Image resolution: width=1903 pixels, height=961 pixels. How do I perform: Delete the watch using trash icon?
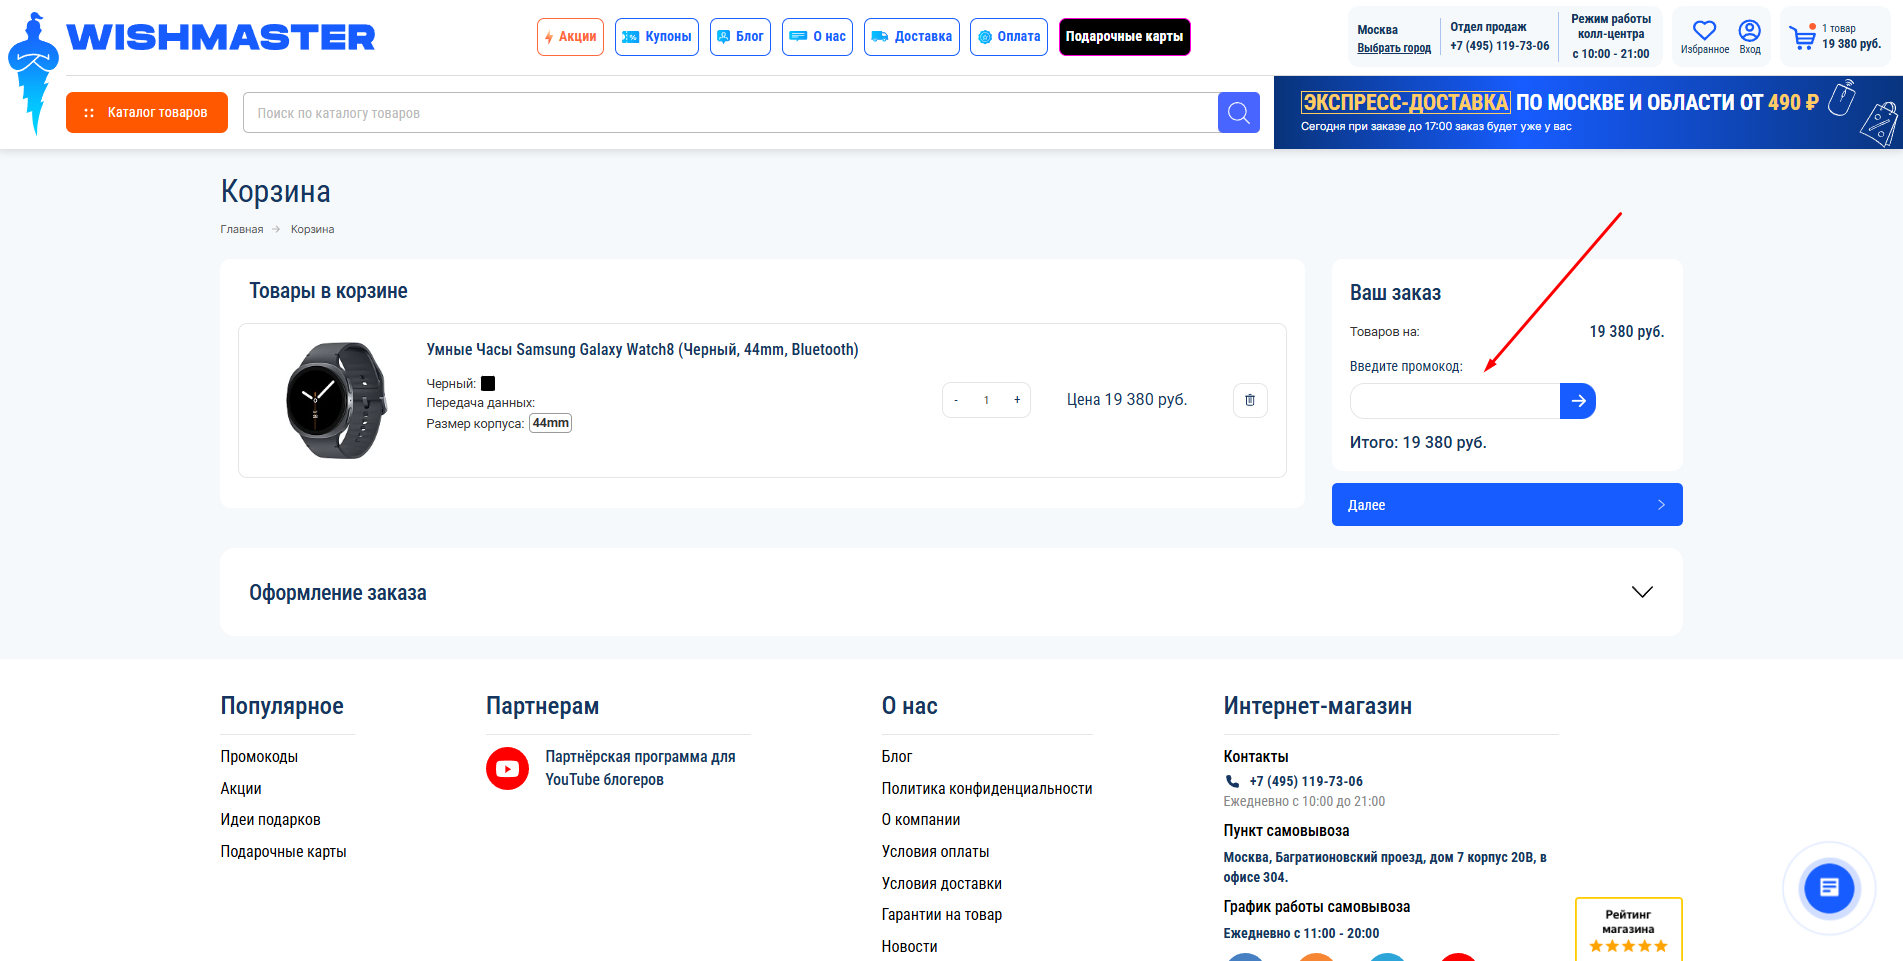click(1250, 400)
